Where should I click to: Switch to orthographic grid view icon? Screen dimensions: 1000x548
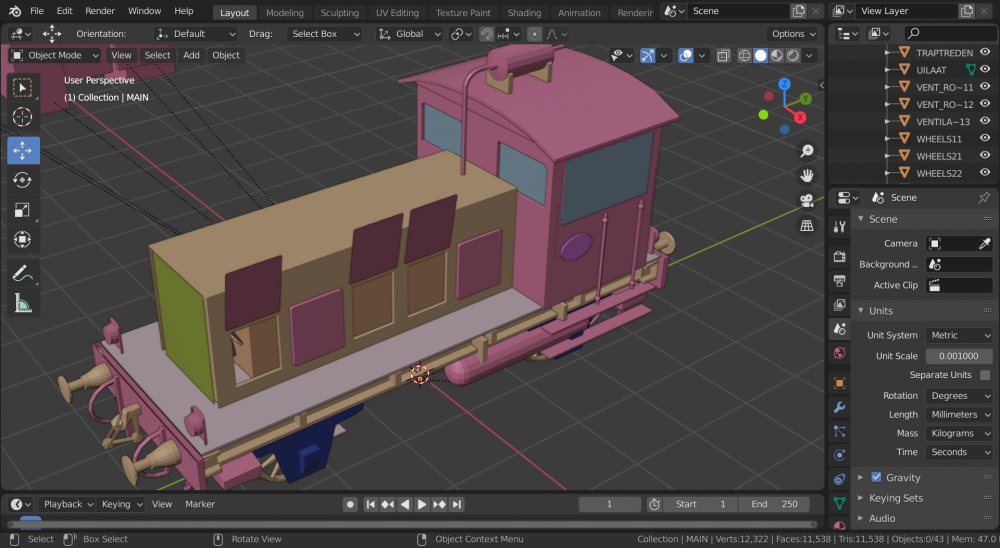(806, 226)
